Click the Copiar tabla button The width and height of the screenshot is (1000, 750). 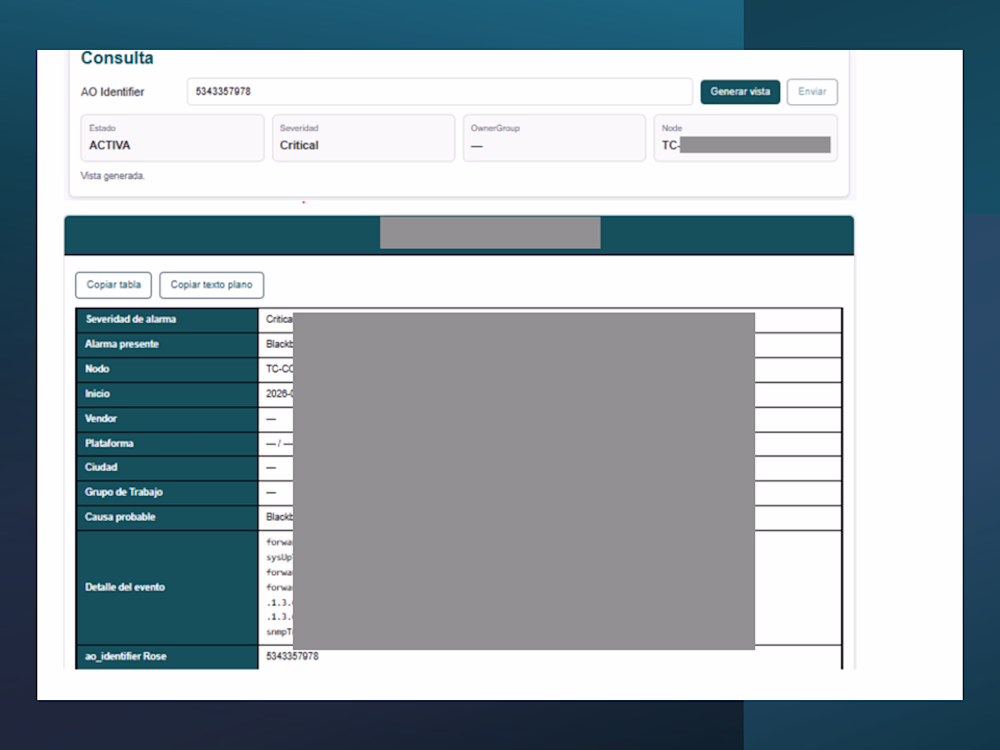coord(114,285)
